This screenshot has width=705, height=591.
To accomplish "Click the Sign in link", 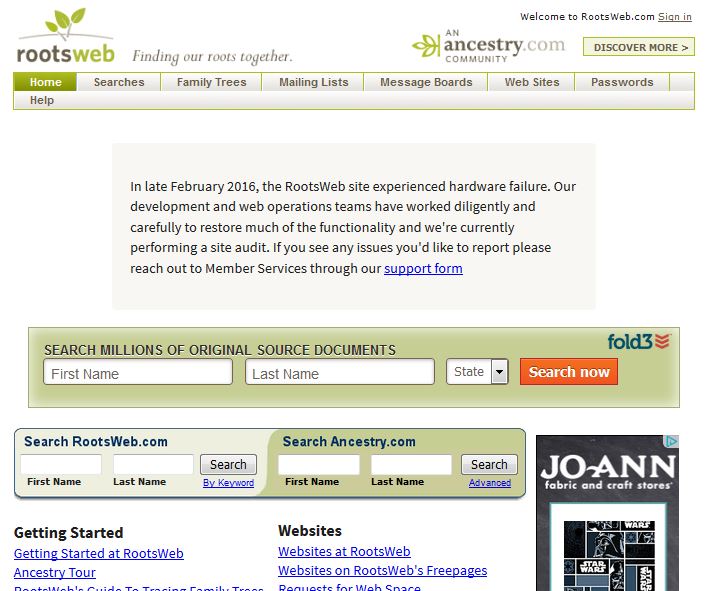I will (674, 17).
